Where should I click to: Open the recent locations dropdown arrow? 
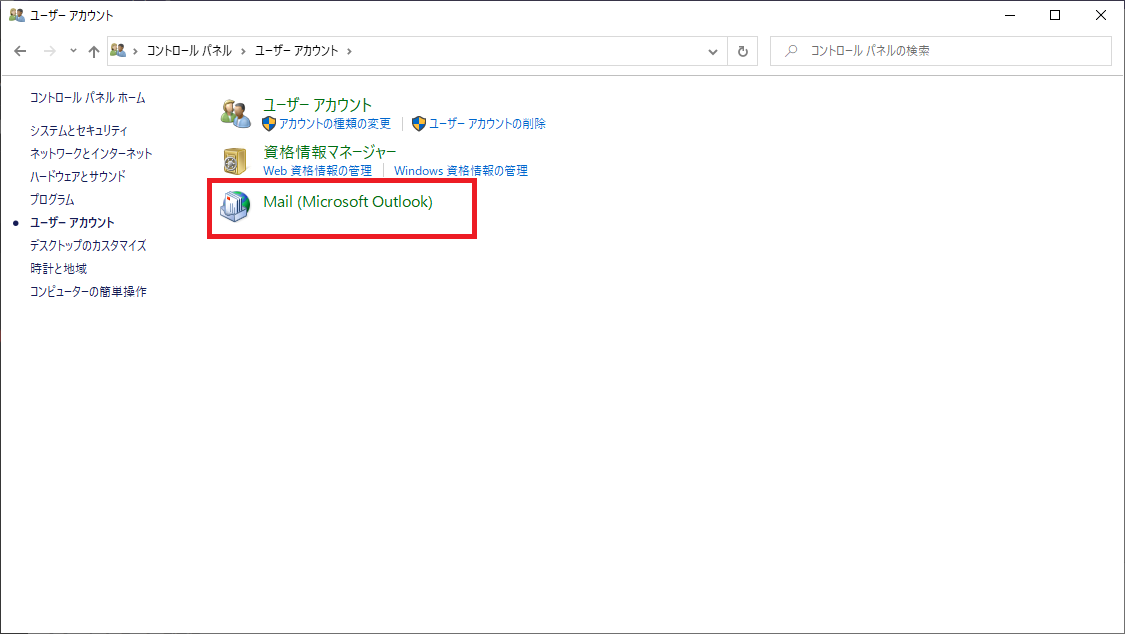73,51
